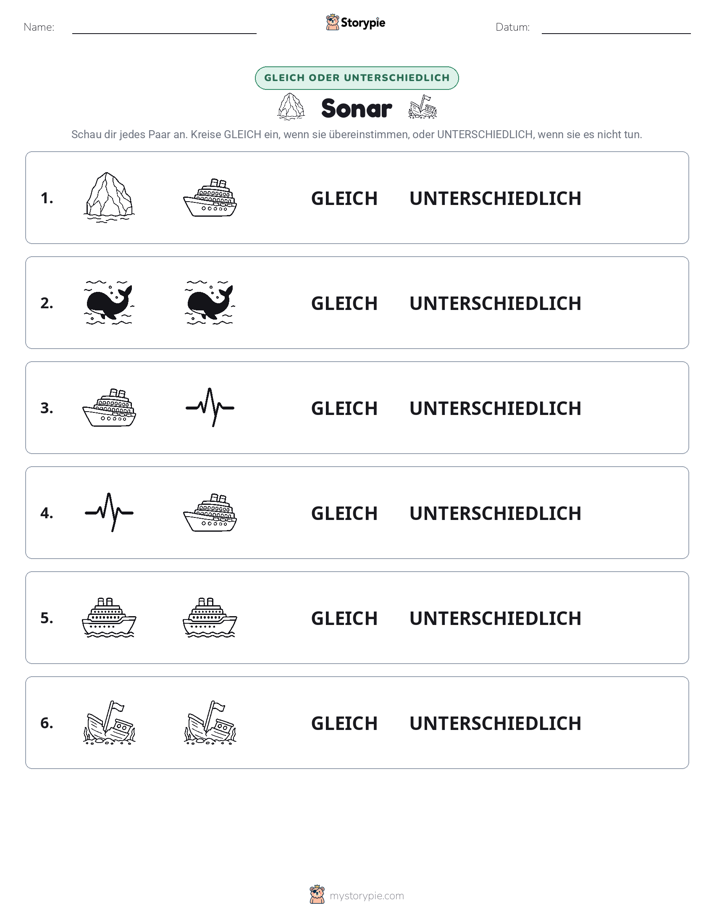714x924 pixels.
Task: Click the Name input line
Action: 164,28
